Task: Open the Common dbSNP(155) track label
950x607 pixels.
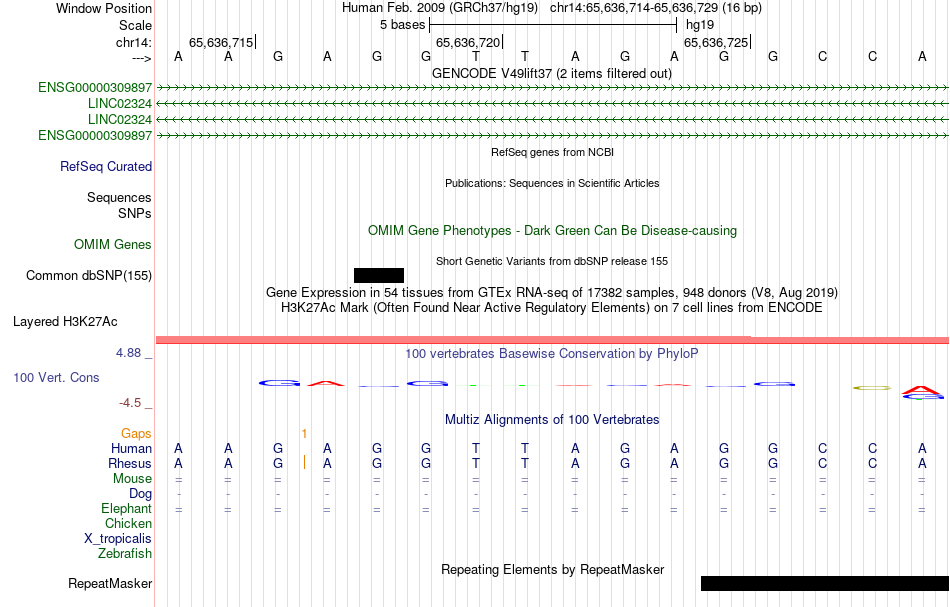Action: point(89,276)
